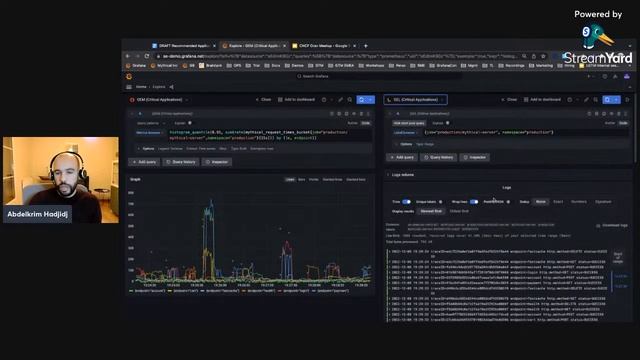The image size is (640, 360).
Task: Toggle the Wrap lines switch
Action: (x=474, y=202)
